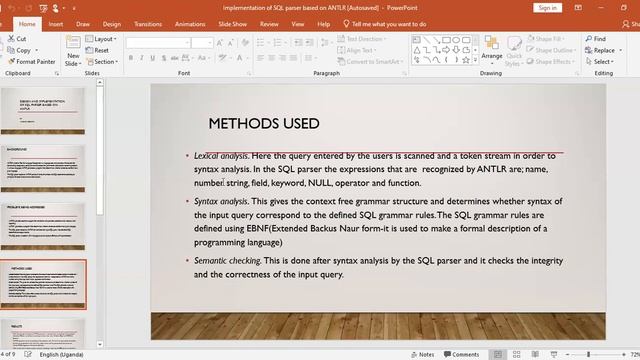Click the Increase Font Size icon
This screenshot has height=360, width=640.
point(220,42)
